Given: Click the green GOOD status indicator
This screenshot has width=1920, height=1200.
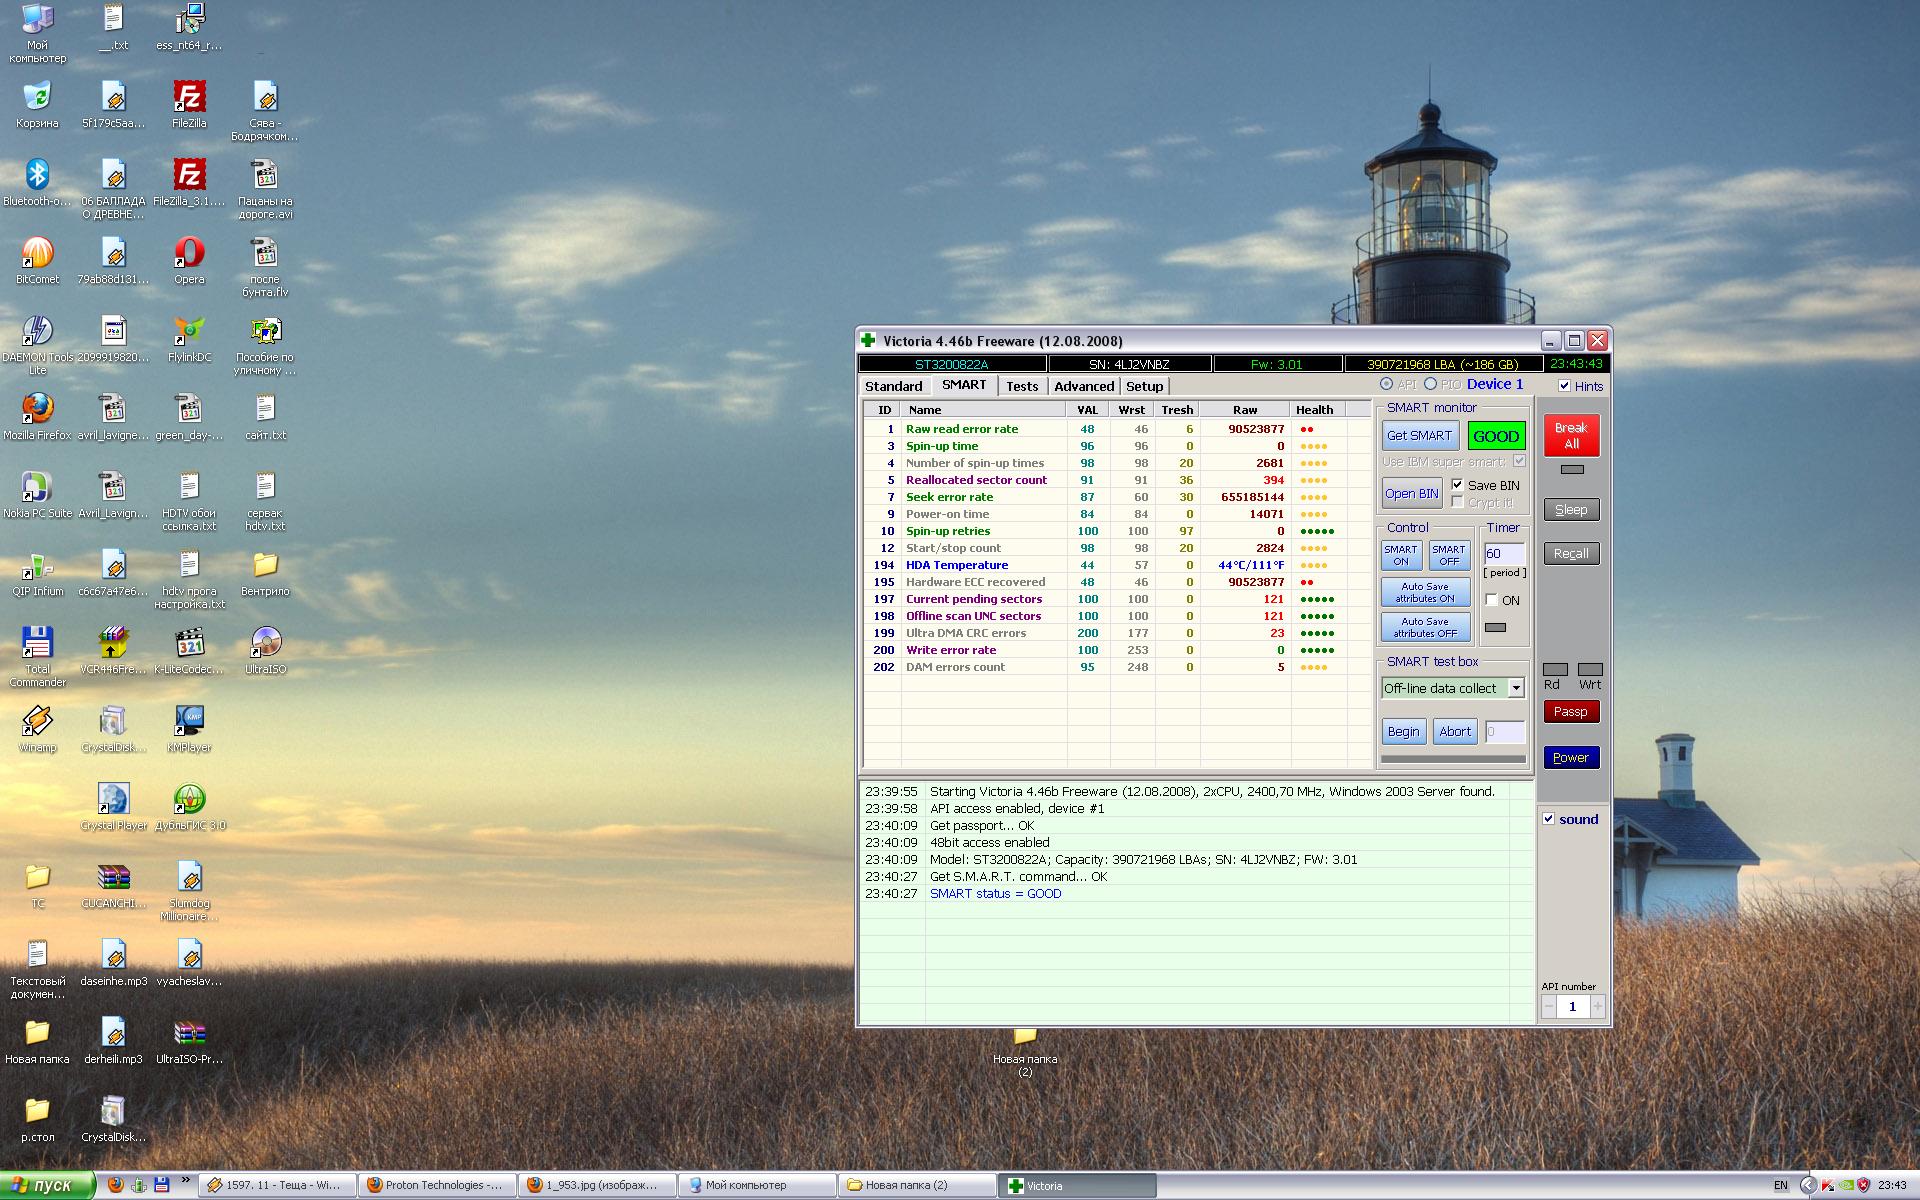Looking at the screenshot, I should tap(1496, 436).
